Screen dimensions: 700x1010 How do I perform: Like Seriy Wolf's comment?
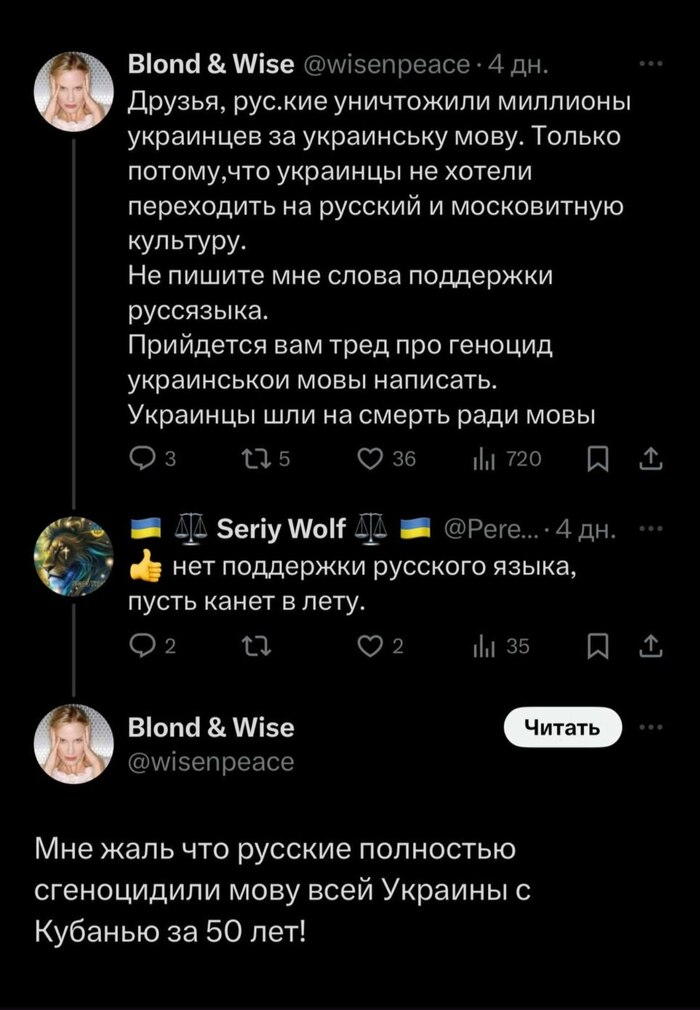click(372, 647)
